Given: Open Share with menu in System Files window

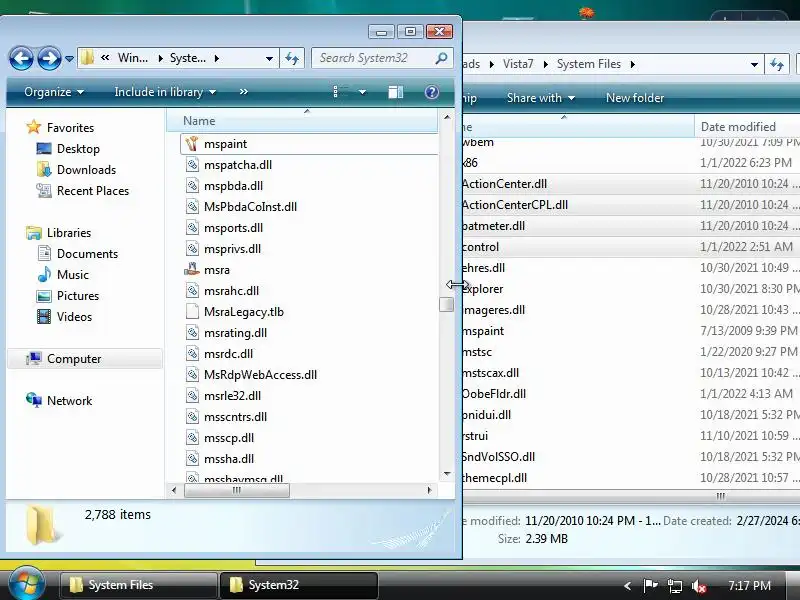Looking at the screenshot, I should 540,98.
